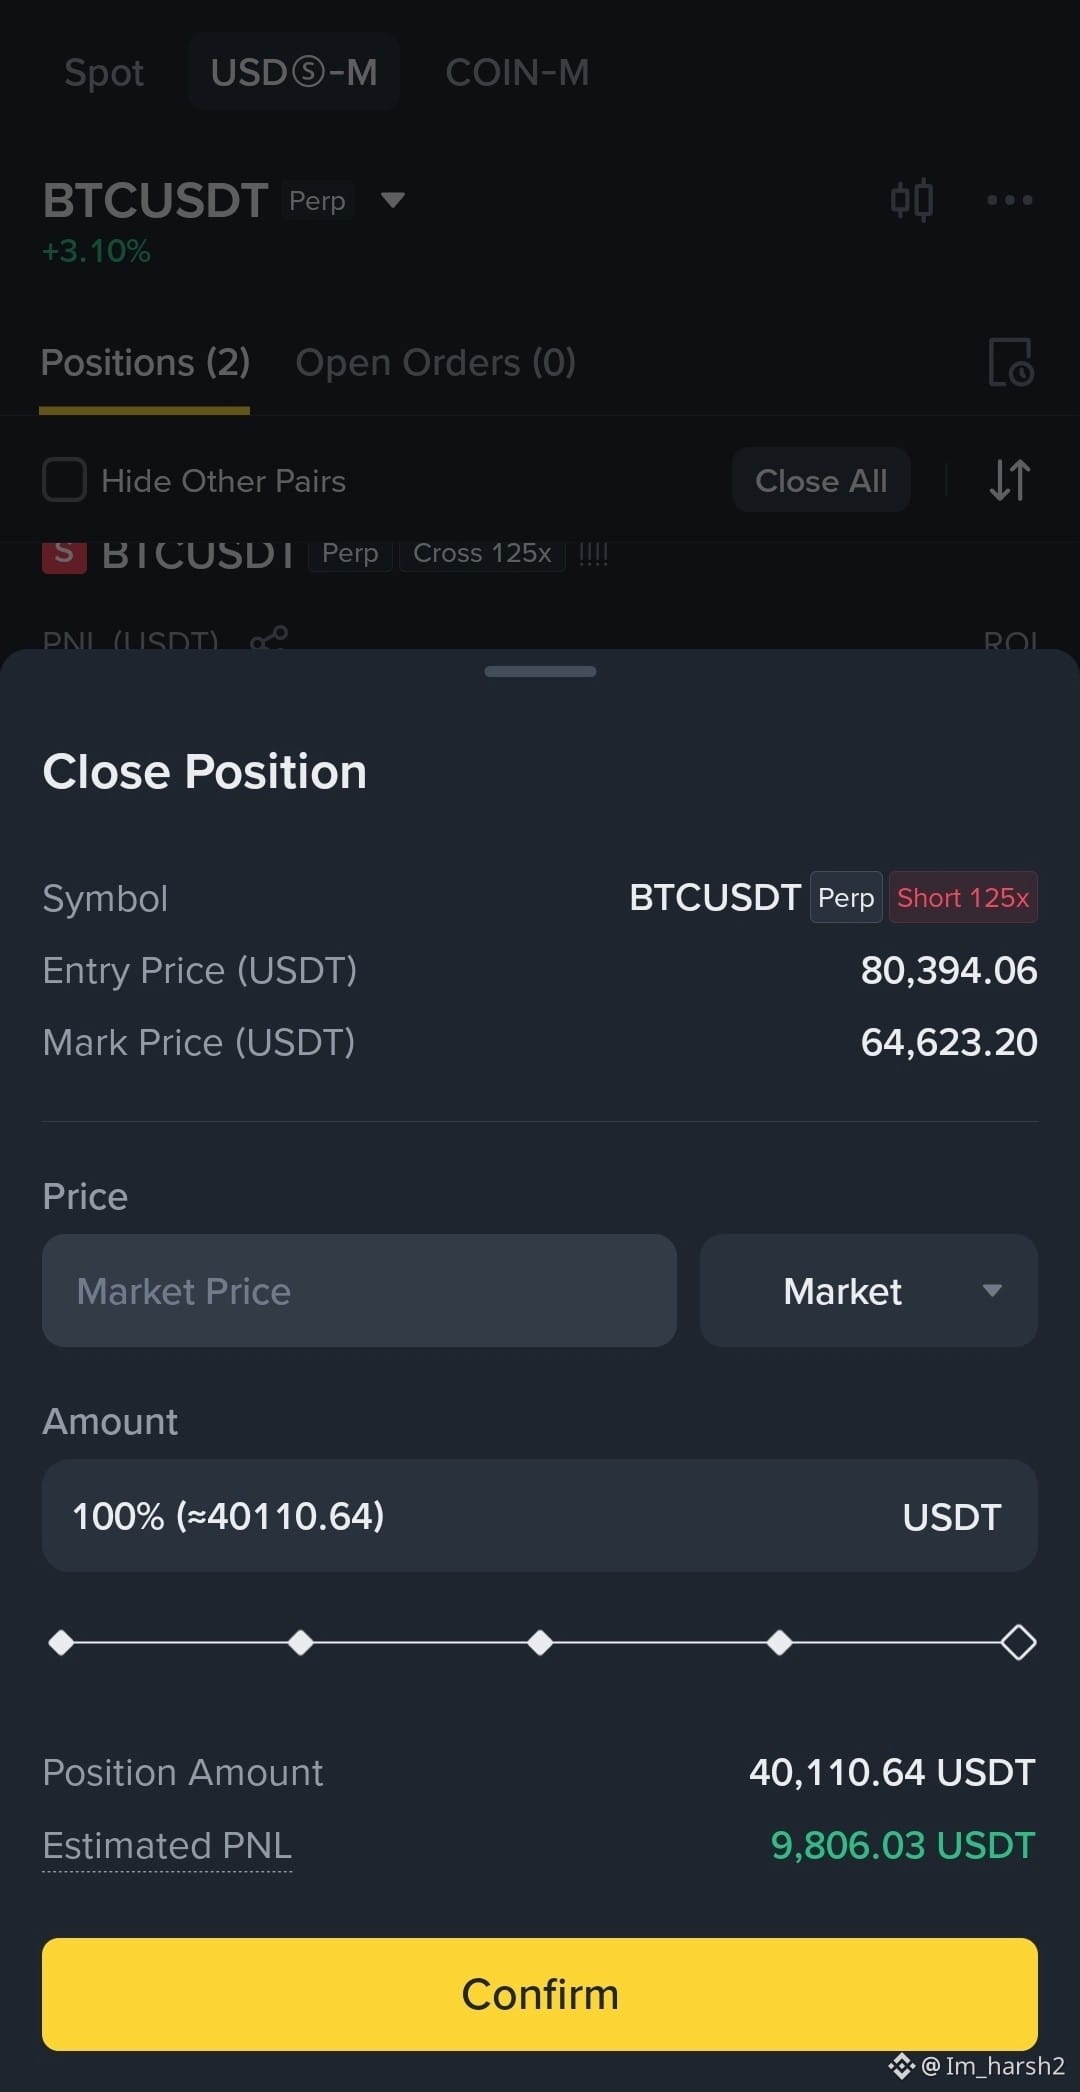
Task: Set amount slider to 50% marker
Action: pos(540,1642)
